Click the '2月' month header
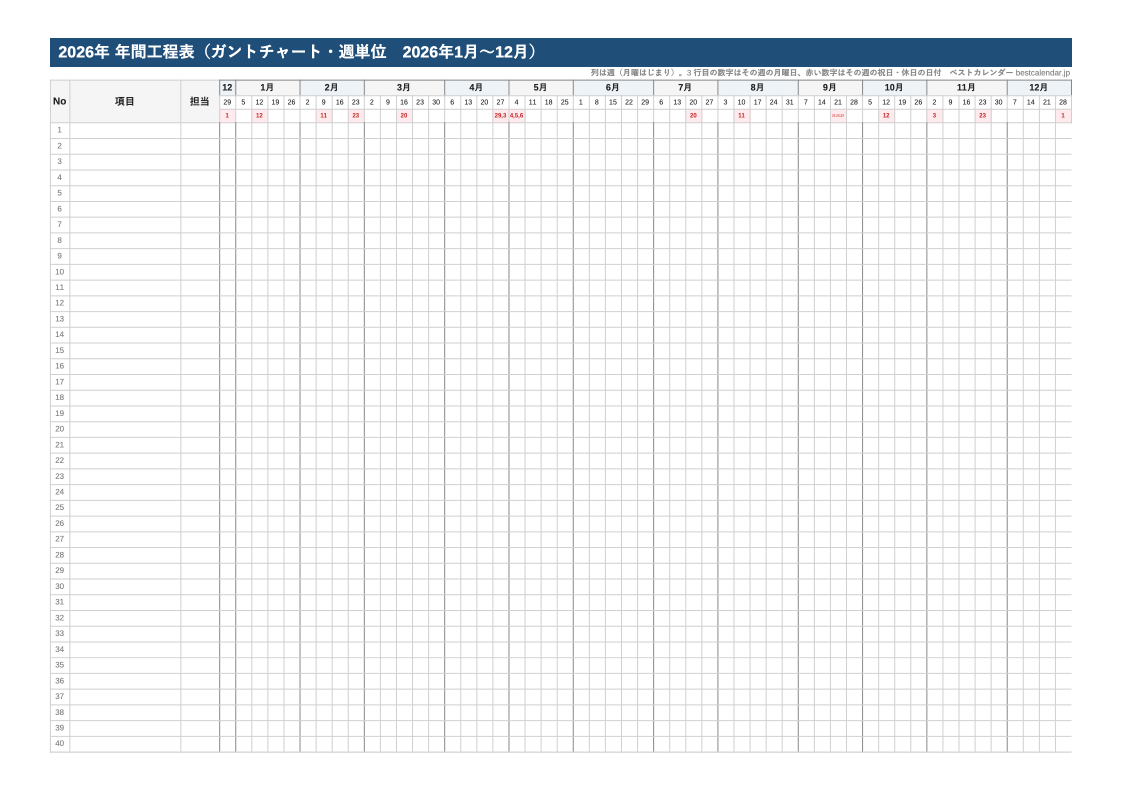 331,87
